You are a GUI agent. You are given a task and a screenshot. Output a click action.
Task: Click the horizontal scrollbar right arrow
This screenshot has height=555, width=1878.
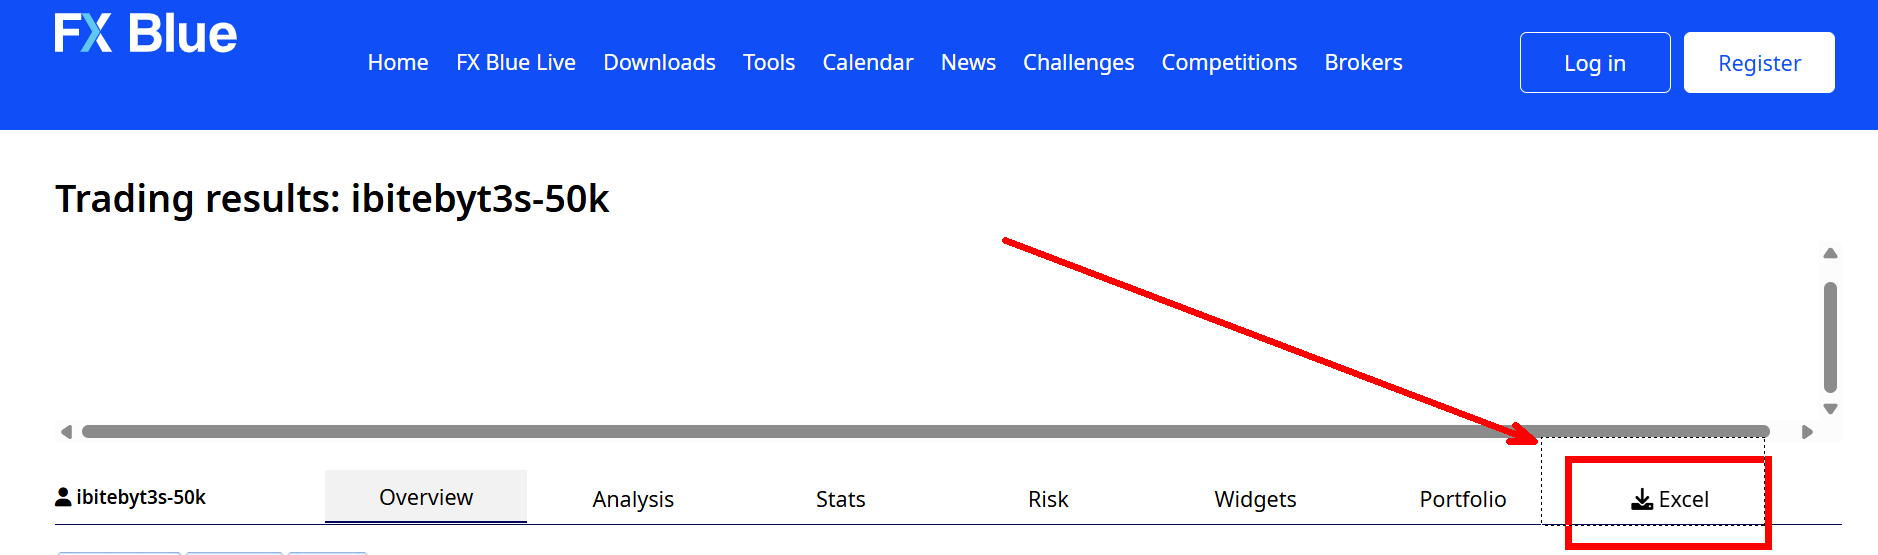tap(1807, 432)
